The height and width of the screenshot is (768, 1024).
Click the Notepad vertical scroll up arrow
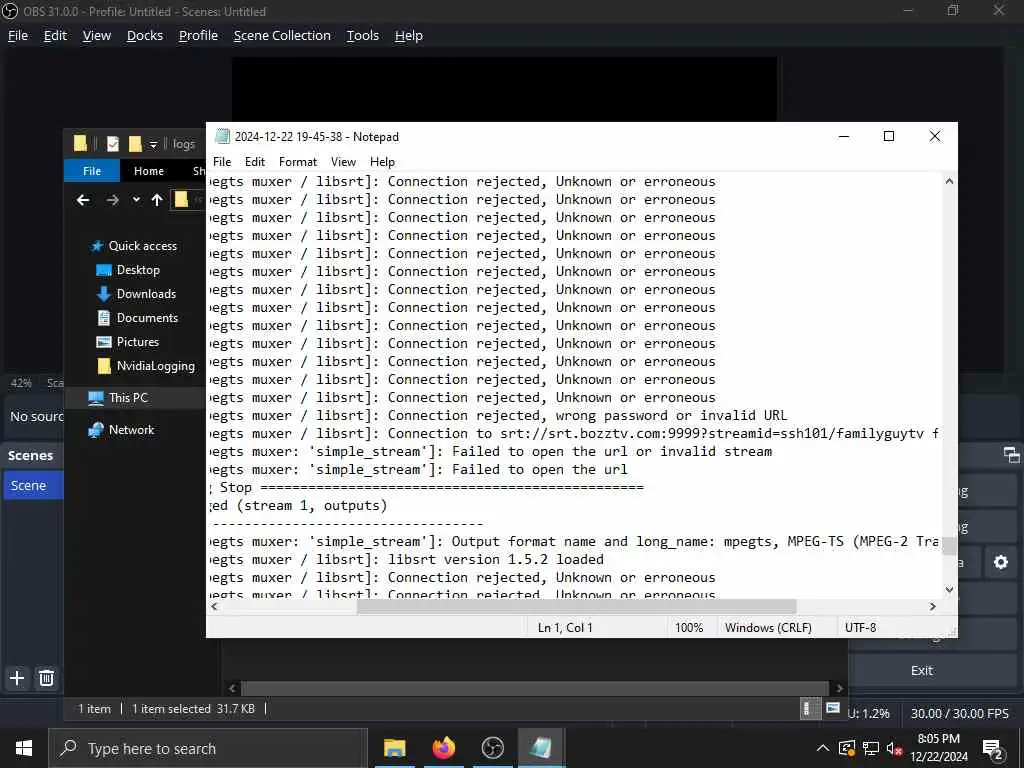pyautogui.click(x=950, y=182)
